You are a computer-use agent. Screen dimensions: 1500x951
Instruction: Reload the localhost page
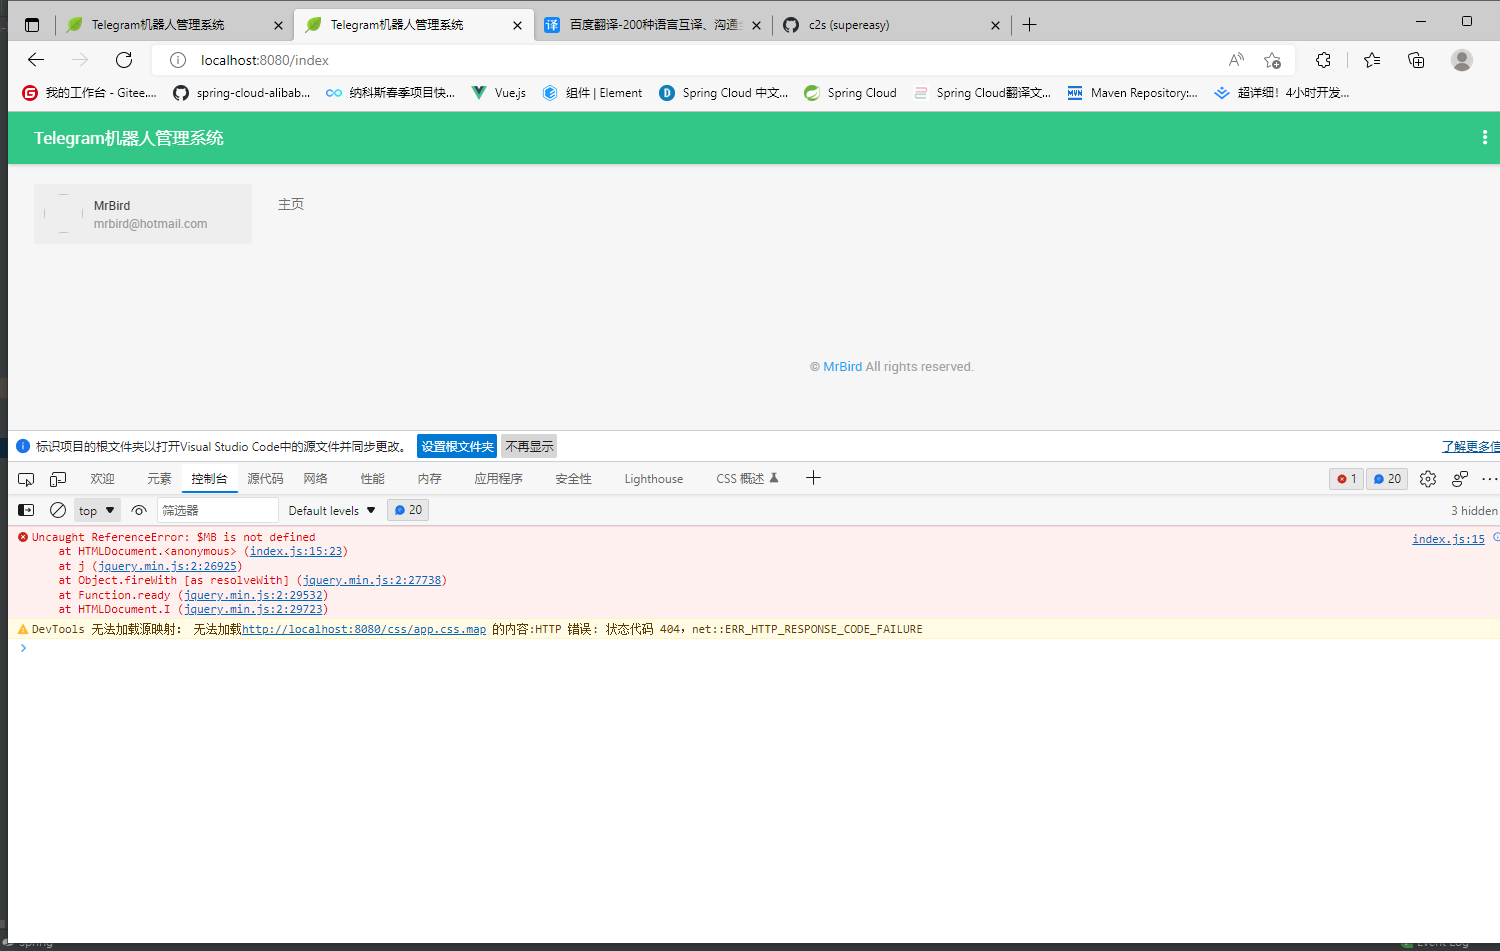pyautogui.click(x=124, y=60)
